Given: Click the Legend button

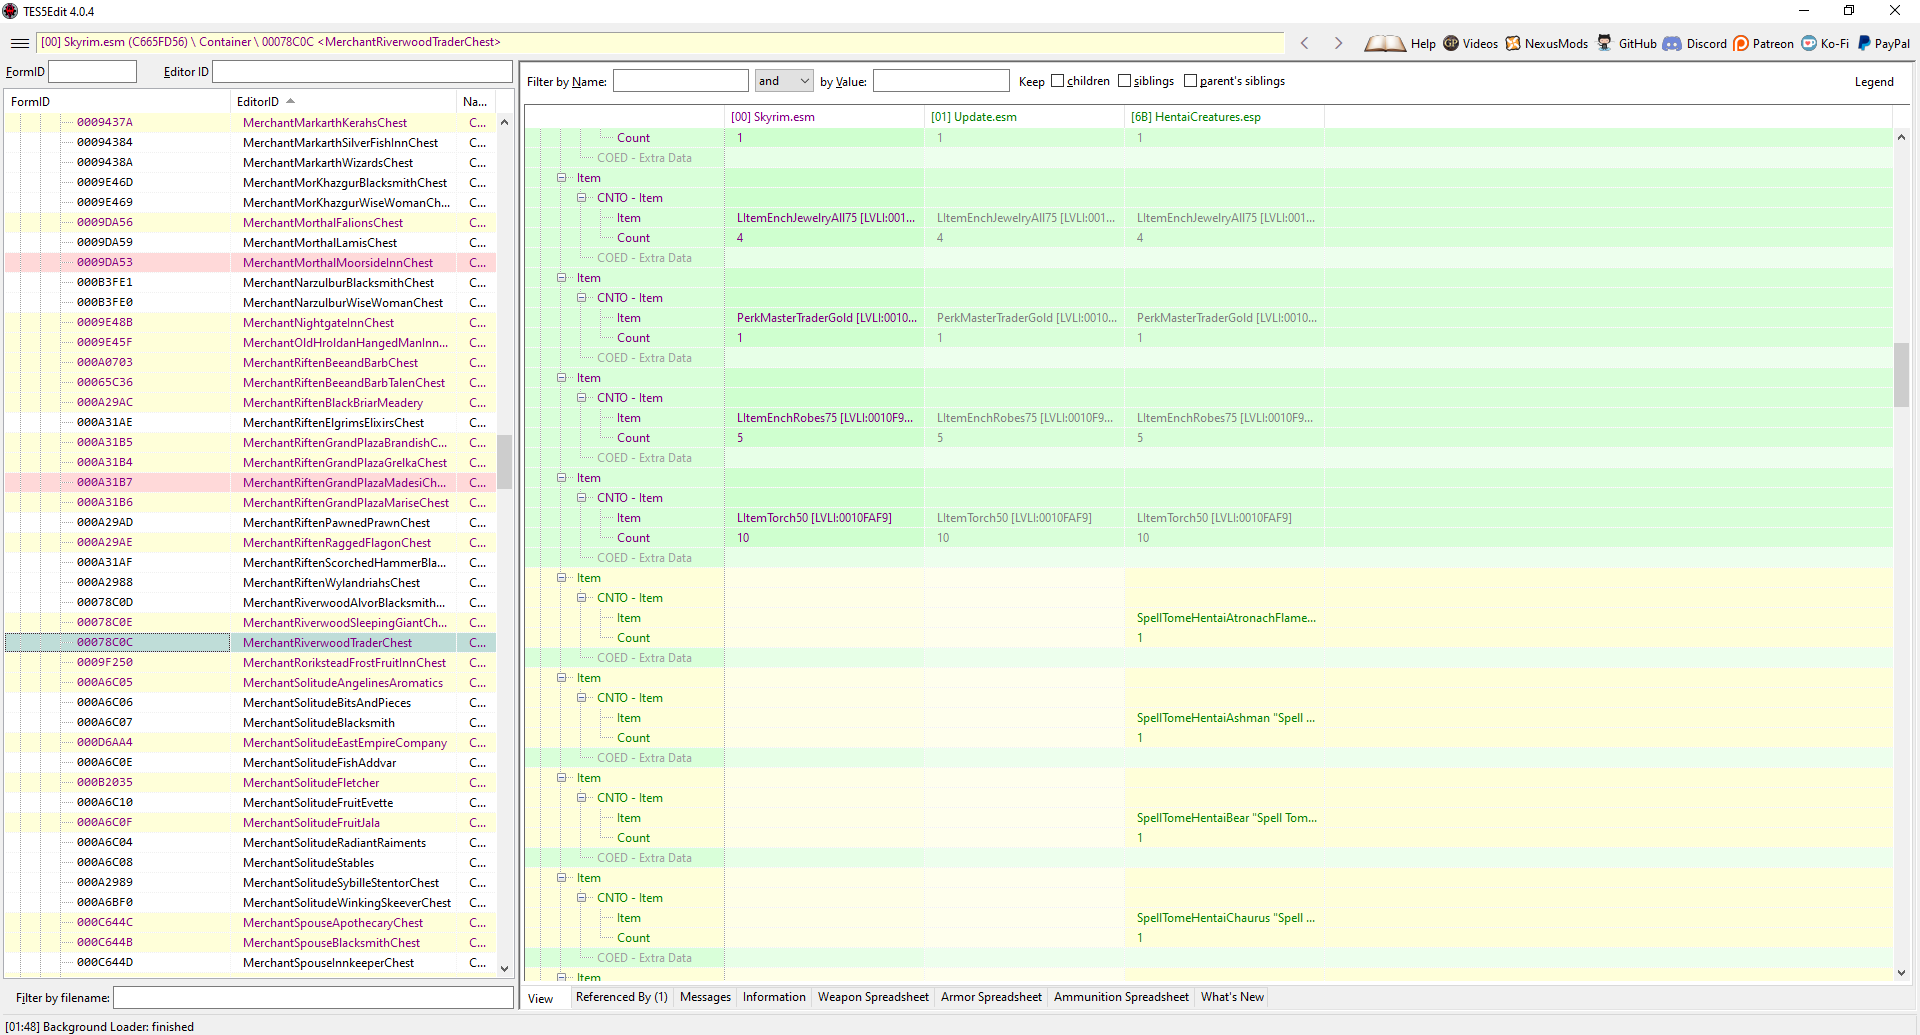Looking at the screenshot, I should 1874,82.
